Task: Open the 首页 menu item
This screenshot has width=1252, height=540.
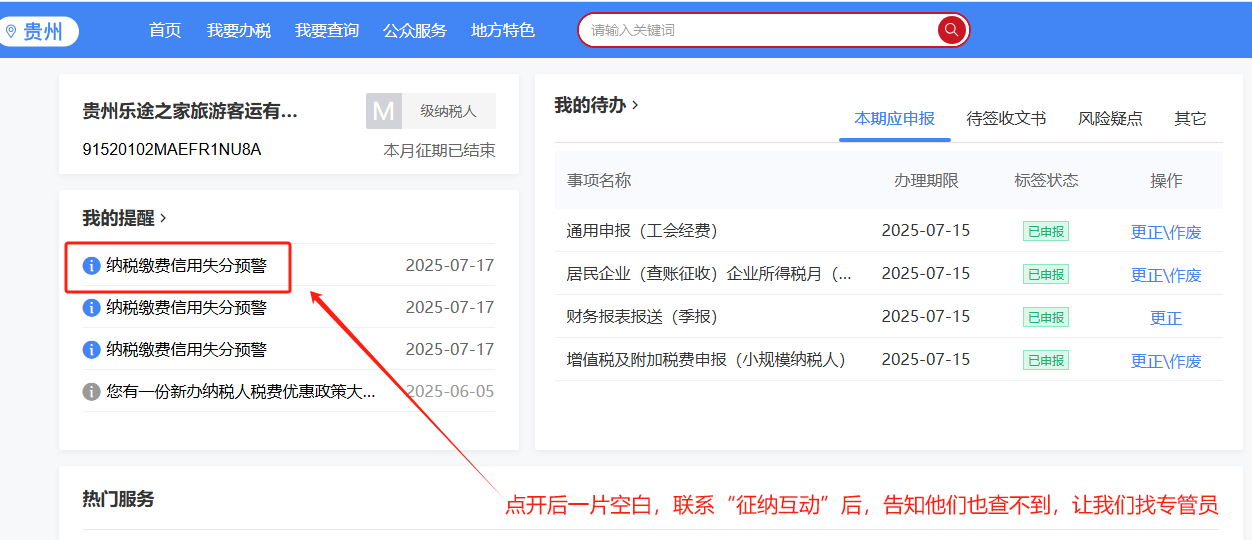Action: click(x=165, y=31)
